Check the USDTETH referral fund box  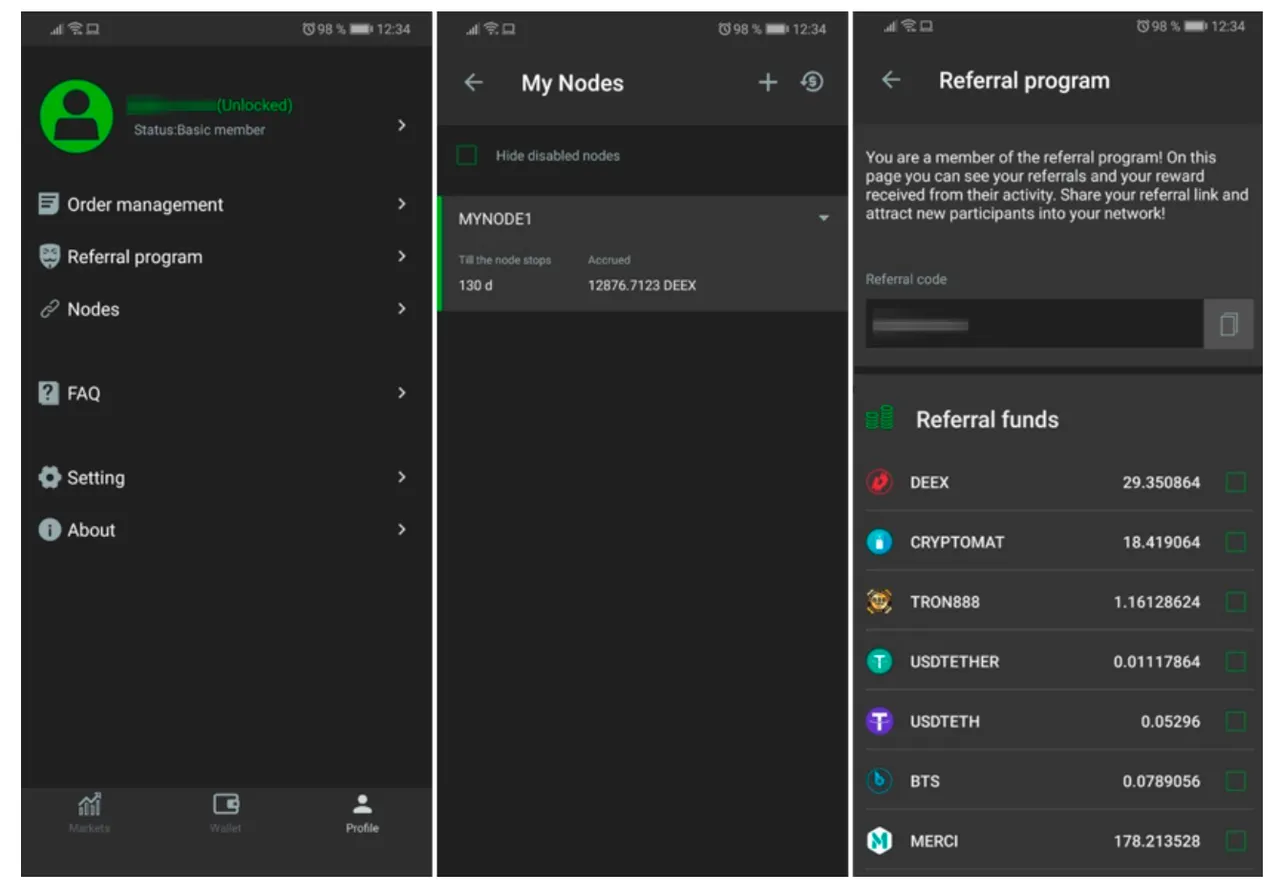click(1236, 721)
